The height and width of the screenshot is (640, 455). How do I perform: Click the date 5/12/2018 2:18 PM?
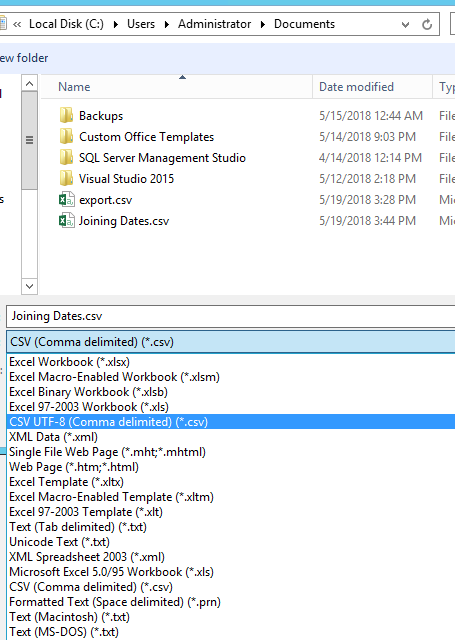coord(367,179)
